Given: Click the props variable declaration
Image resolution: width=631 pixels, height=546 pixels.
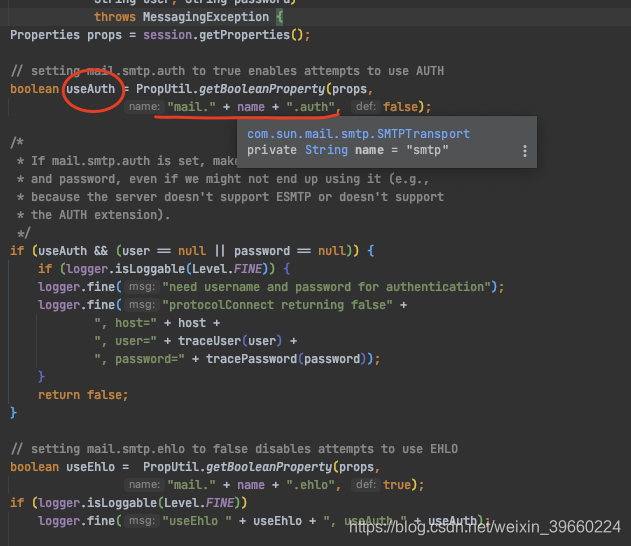Looking at the screenshot, I should [x=104, y=35].
